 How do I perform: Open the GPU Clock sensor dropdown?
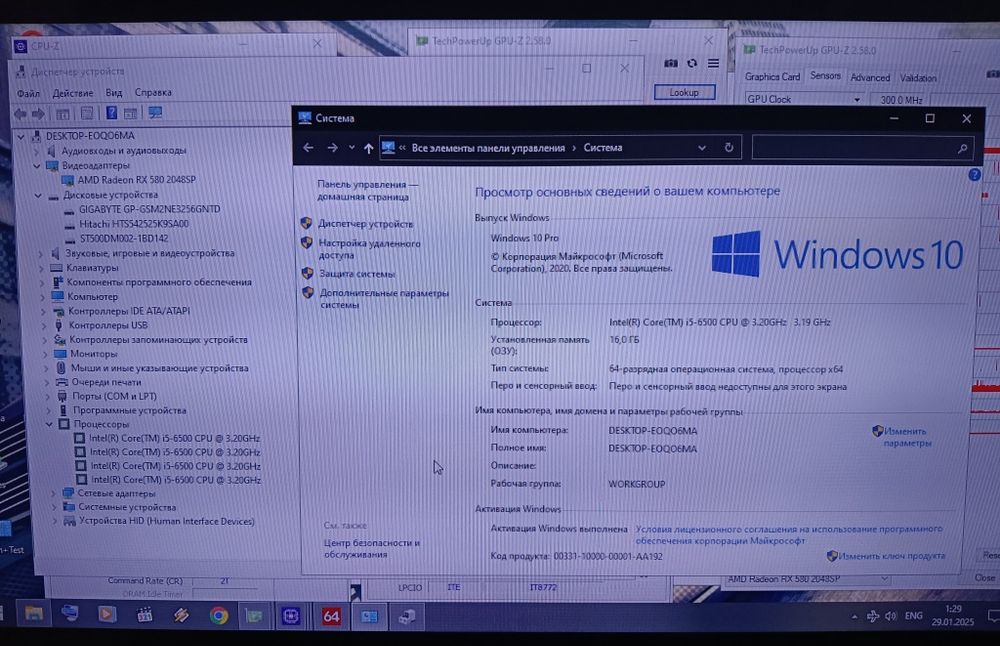pyautogui.click(x=857, y=99)
